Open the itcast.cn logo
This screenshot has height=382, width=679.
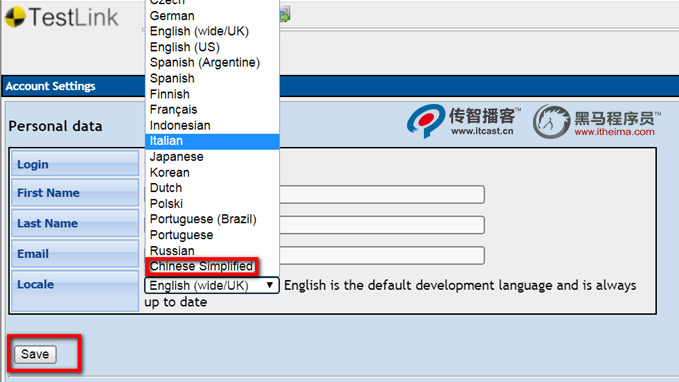(x=463, y=121)
